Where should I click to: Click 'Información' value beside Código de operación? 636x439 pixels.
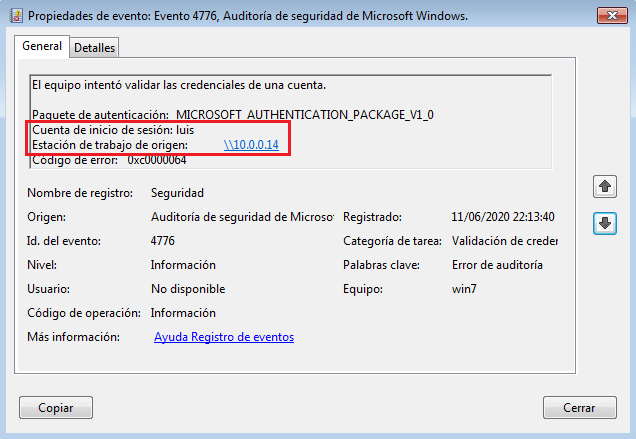click(x=183, y=313)
